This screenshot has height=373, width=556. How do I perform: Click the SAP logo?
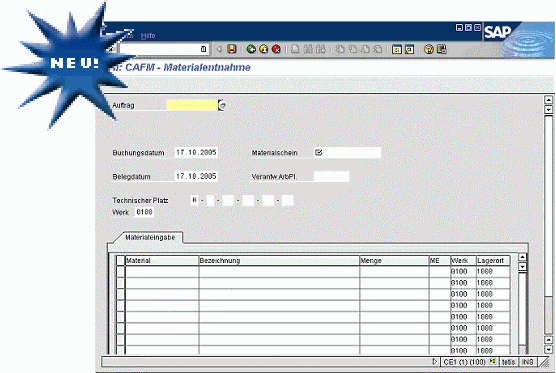(x=498, y=32)
